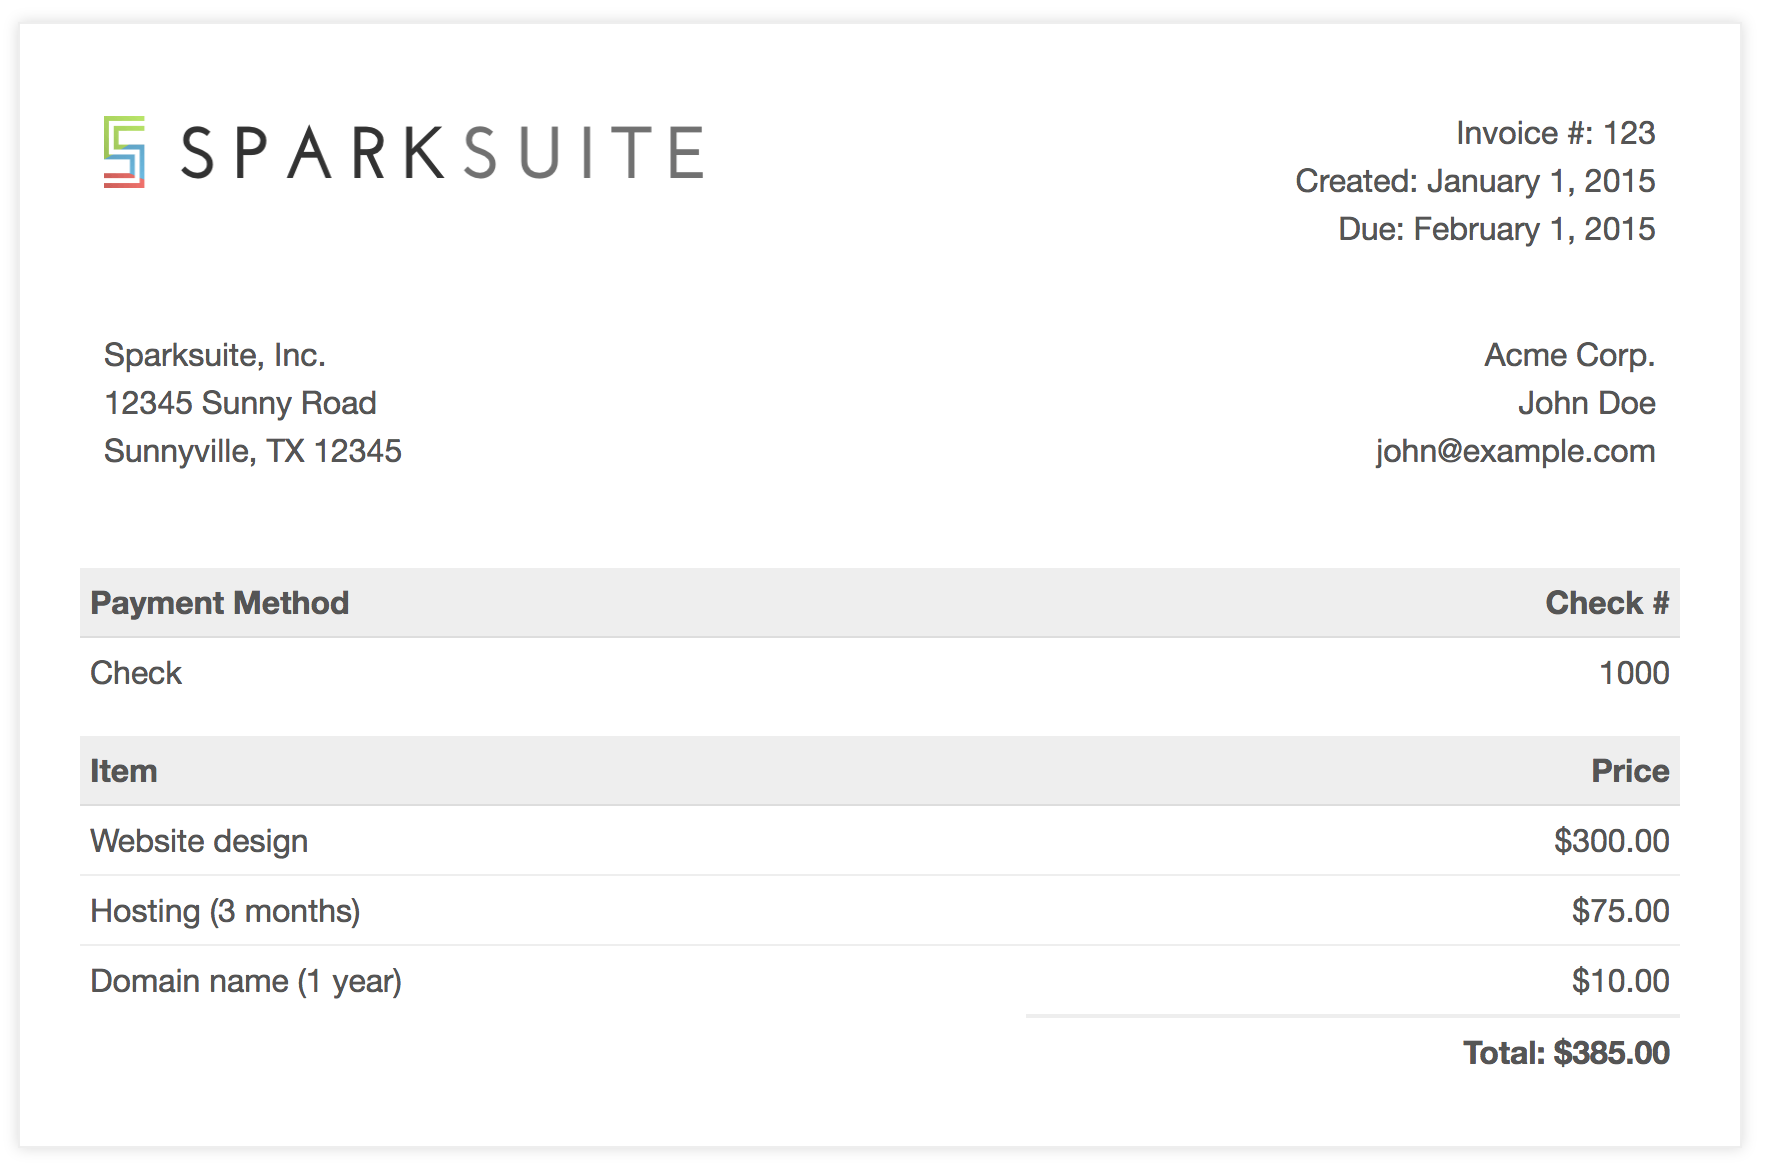Click the Sunnyville, TX 12345 line
Screen dimensions: 1766x1172
point(253,451)
